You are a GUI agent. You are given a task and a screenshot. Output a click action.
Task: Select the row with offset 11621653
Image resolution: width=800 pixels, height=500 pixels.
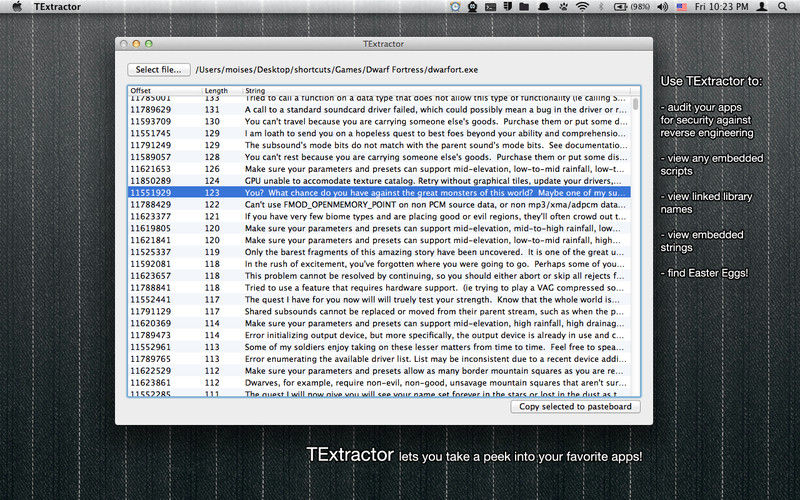coord(379,169)
